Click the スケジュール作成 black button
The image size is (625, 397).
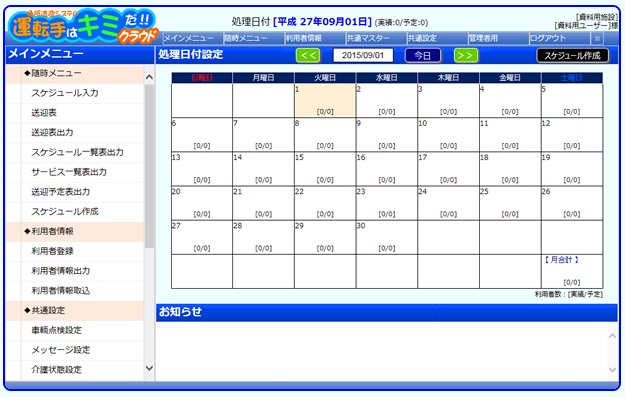[572, 55]
